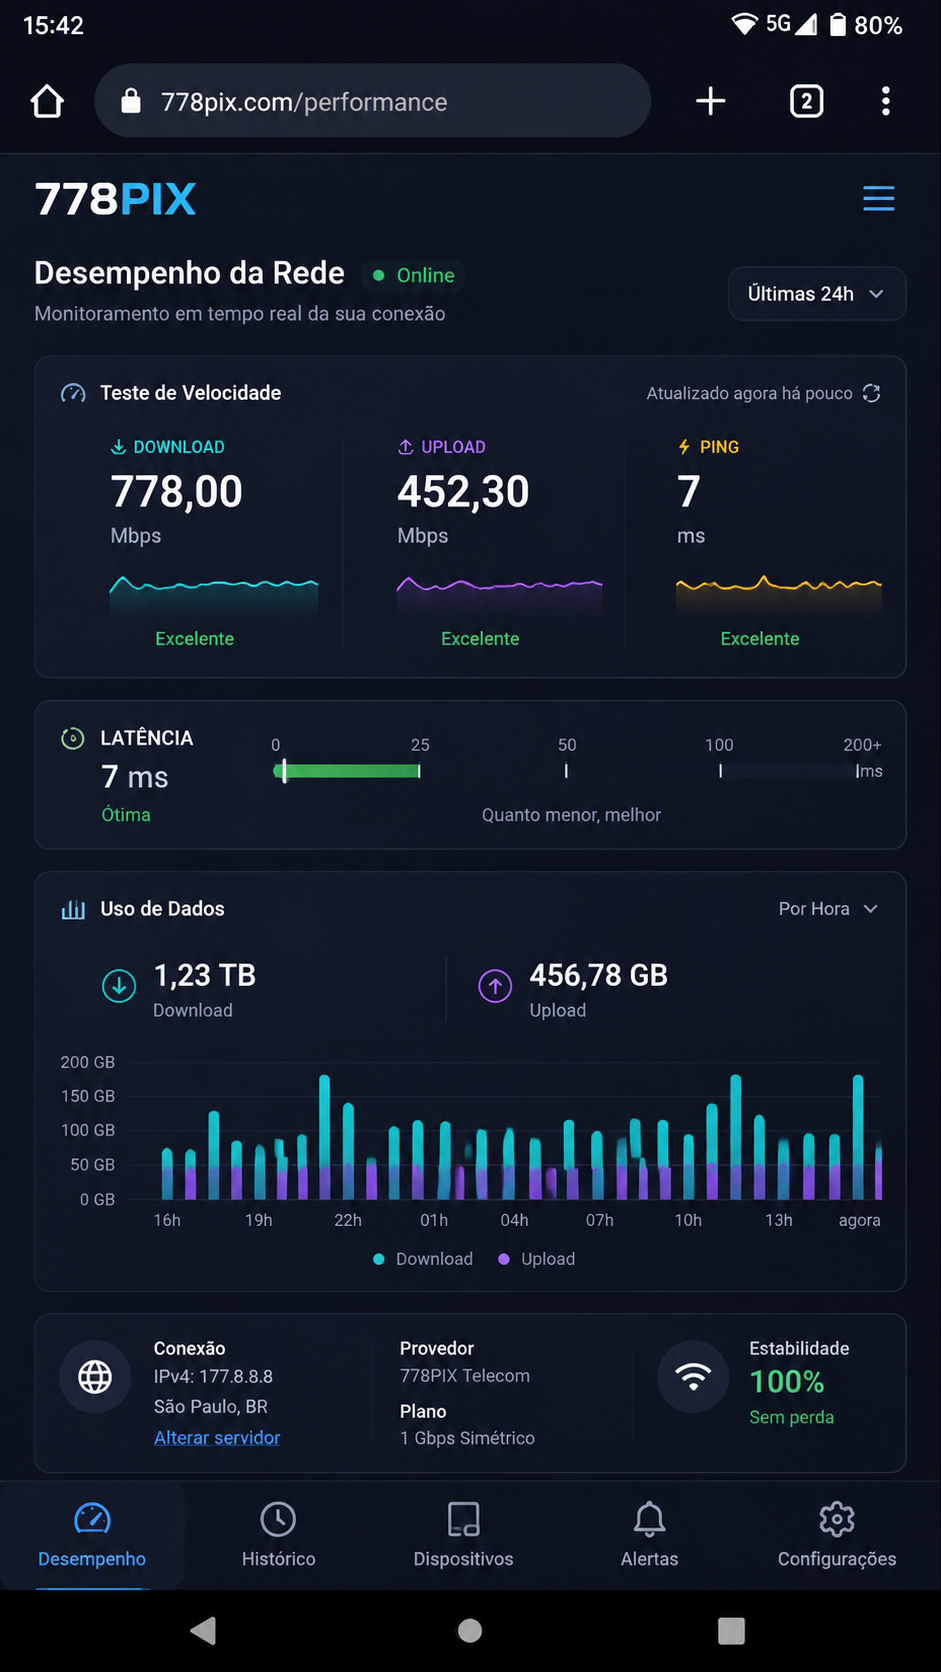Viewport: 941px width, 1672px height.
Task: Open the browser three-dot overflow menu
Action: click(885, 101)
